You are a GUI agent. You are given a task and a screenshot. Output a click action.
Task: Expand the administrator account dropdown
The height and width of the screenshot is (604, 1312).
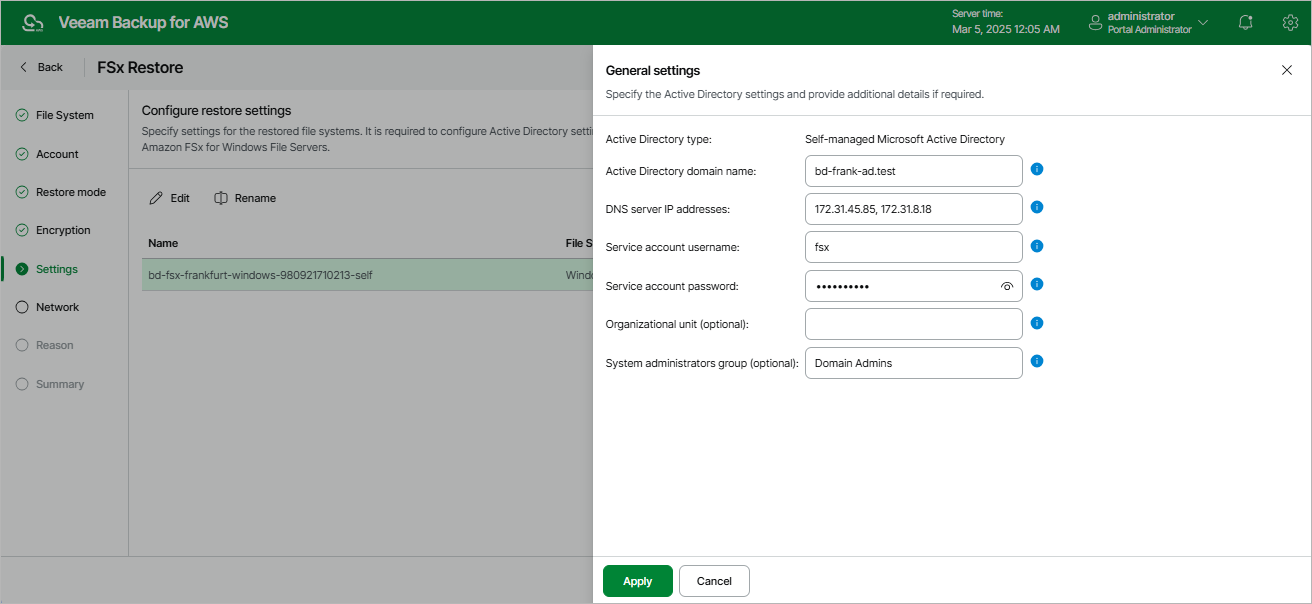pyautogui.click(x=1203, y=22)
